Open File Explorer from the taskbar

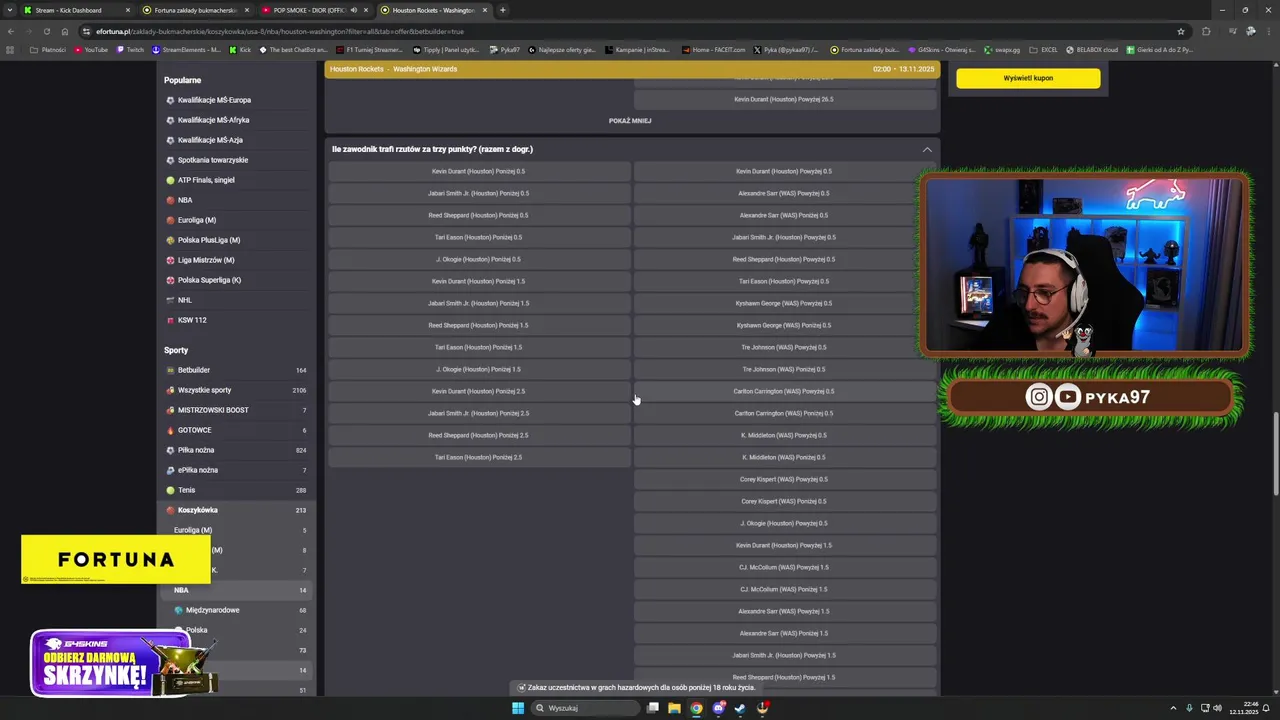click(674, 708)
